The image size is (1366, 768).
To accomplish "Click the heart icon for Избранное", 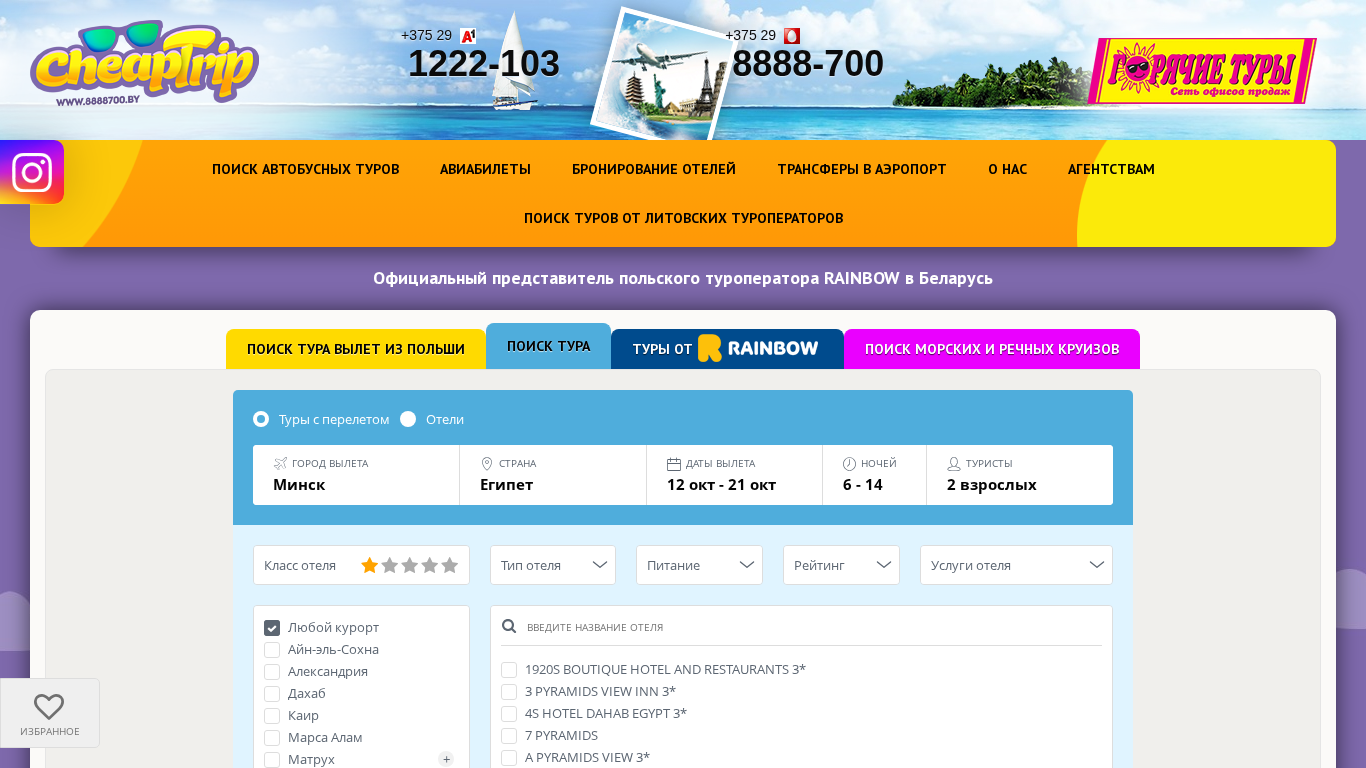I will (x=49, y=707).
